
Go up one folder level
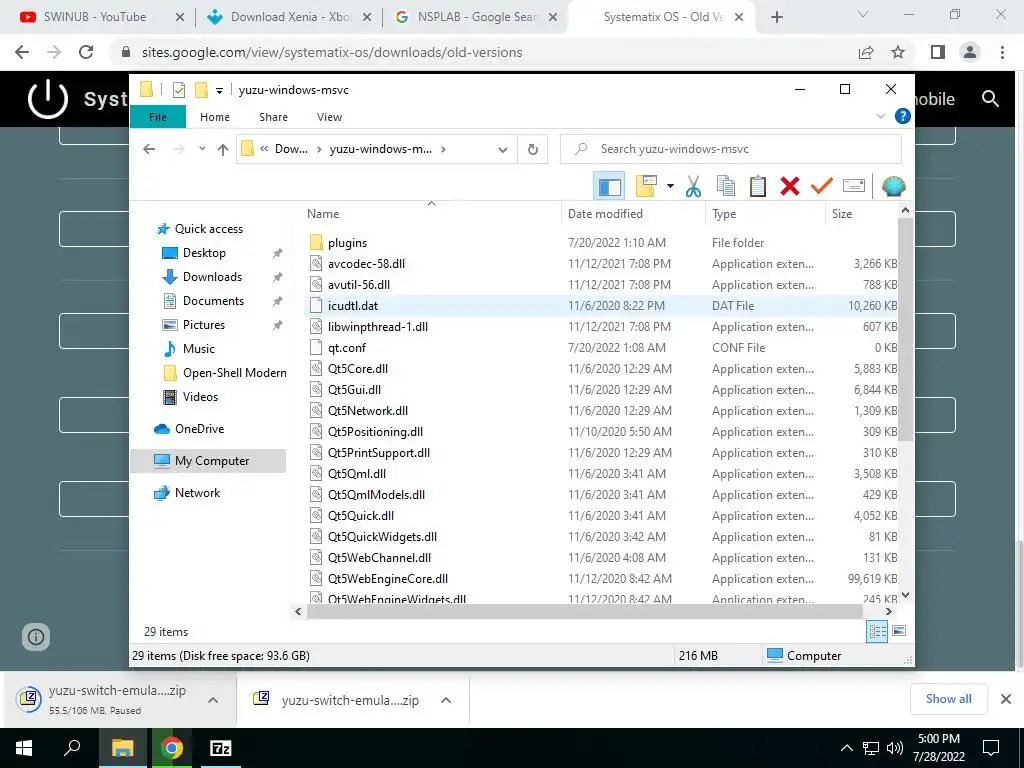click(x=223, y=150)
